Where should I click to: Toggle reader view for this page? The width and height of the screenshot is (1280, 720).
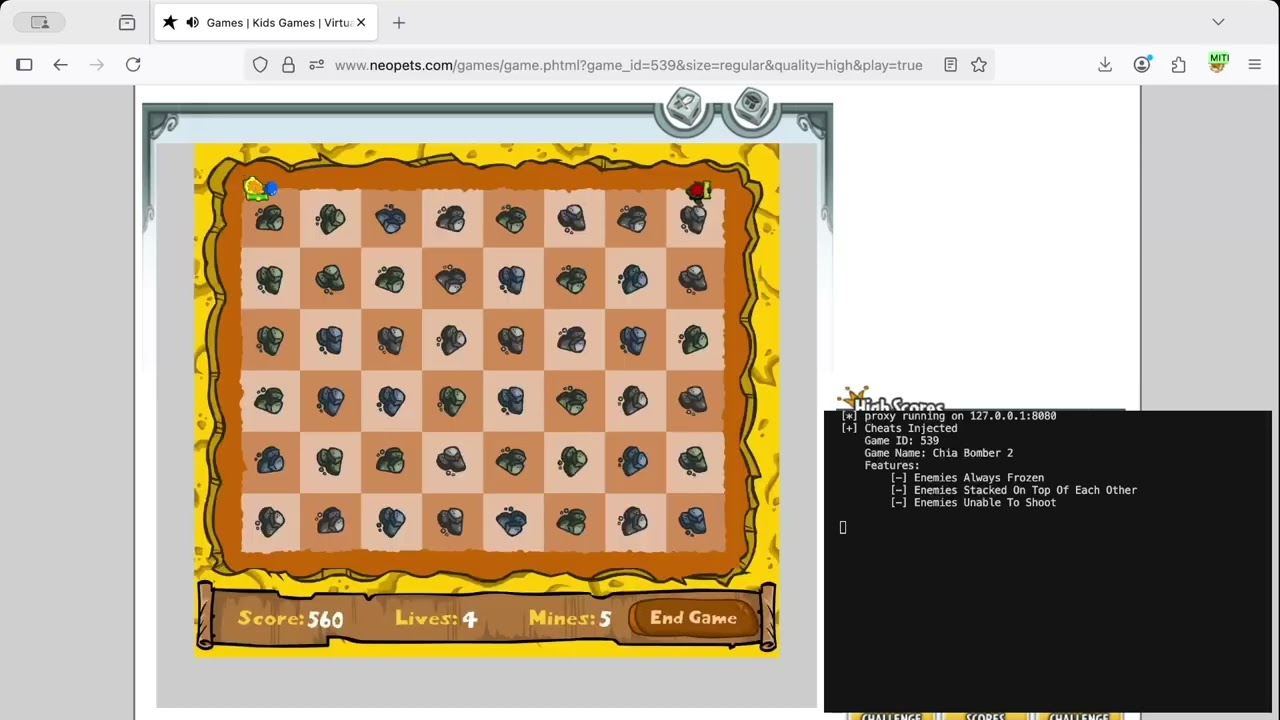(950, 65)
